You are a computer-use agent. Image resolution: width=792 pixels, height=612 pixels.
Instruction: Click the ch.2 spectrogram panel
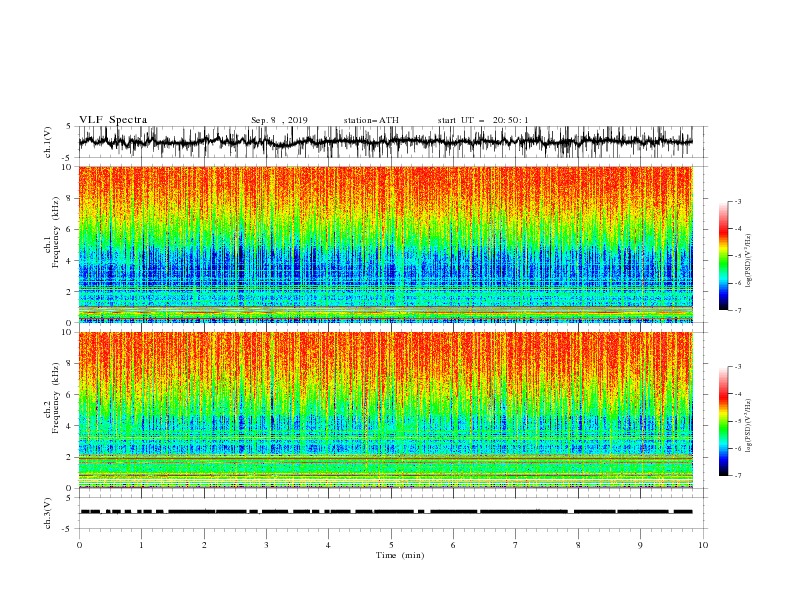point(386,410)
